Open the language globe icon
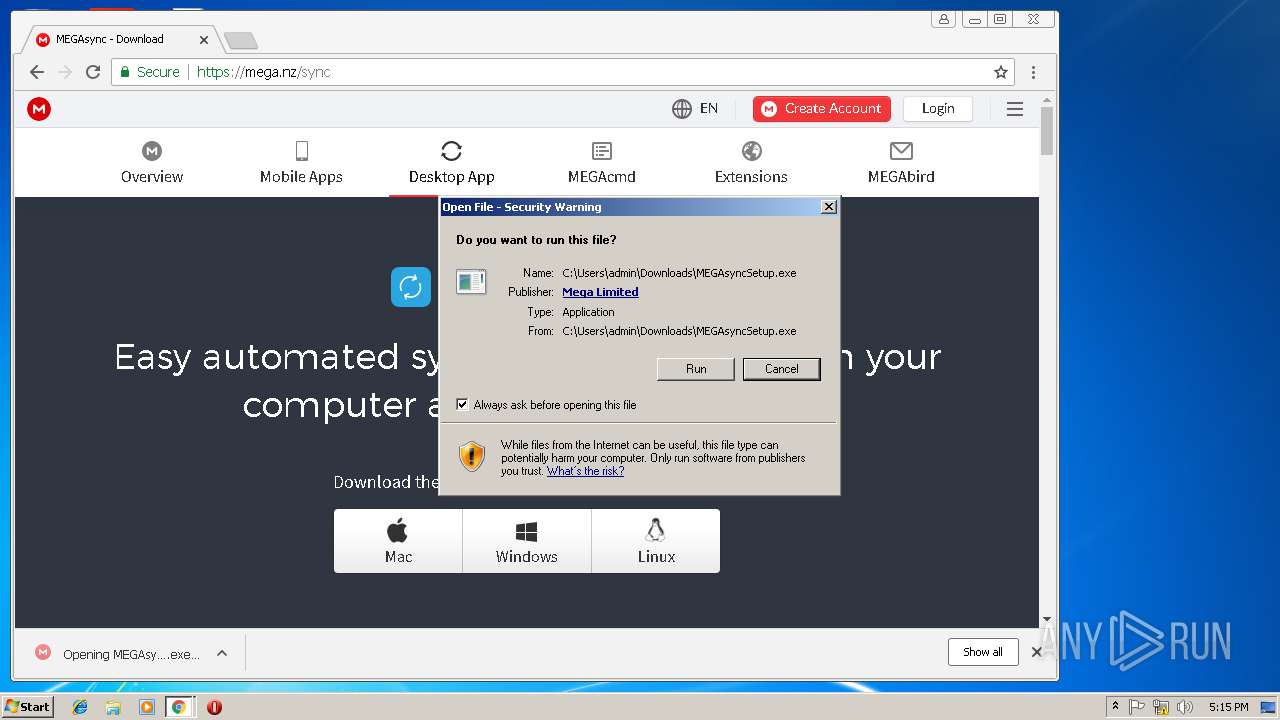Screen dimensions: 1280x720 682,109
